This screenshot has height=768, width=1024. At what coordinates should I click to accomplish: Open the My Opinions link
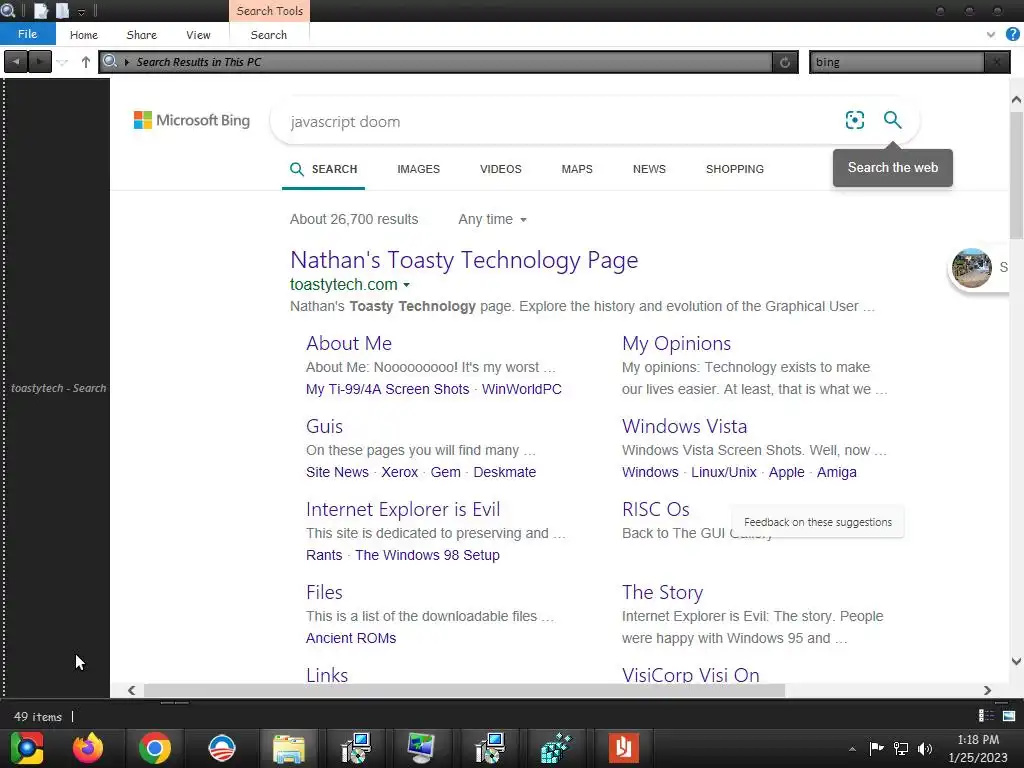click(676, 344)
